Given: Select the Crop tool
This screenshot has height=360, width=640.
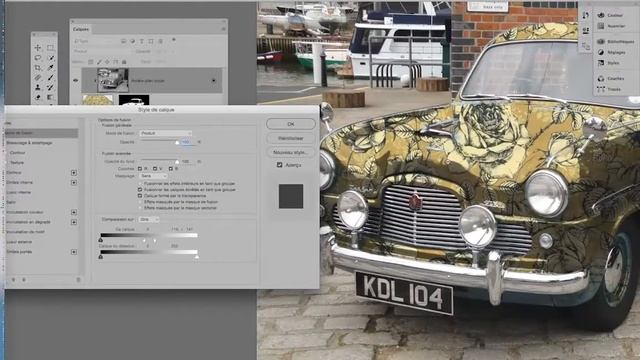Looking at the screenshot, I should (38, 67).
